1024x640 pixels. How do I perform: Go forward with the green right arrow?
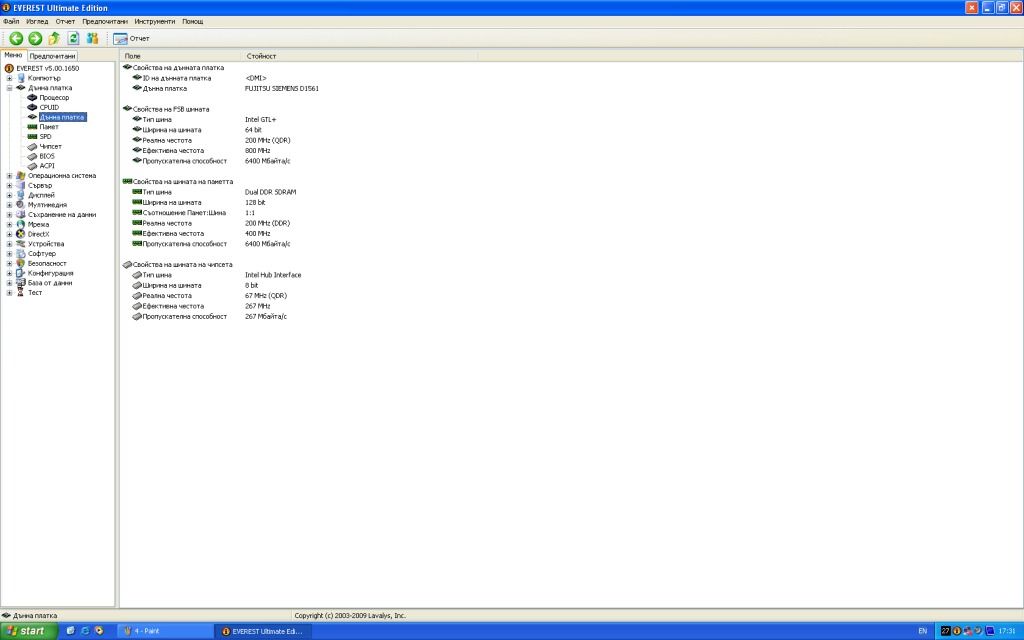pyautogui.click(x=35, y=39)
